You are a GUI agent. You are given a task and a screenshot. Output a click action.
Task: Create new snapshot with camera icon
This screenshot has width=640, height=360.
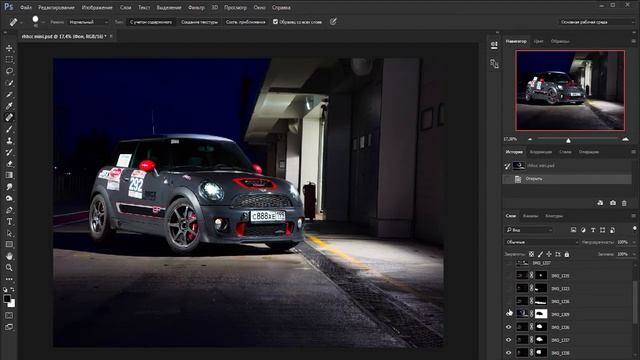click(x=613, y=203)
